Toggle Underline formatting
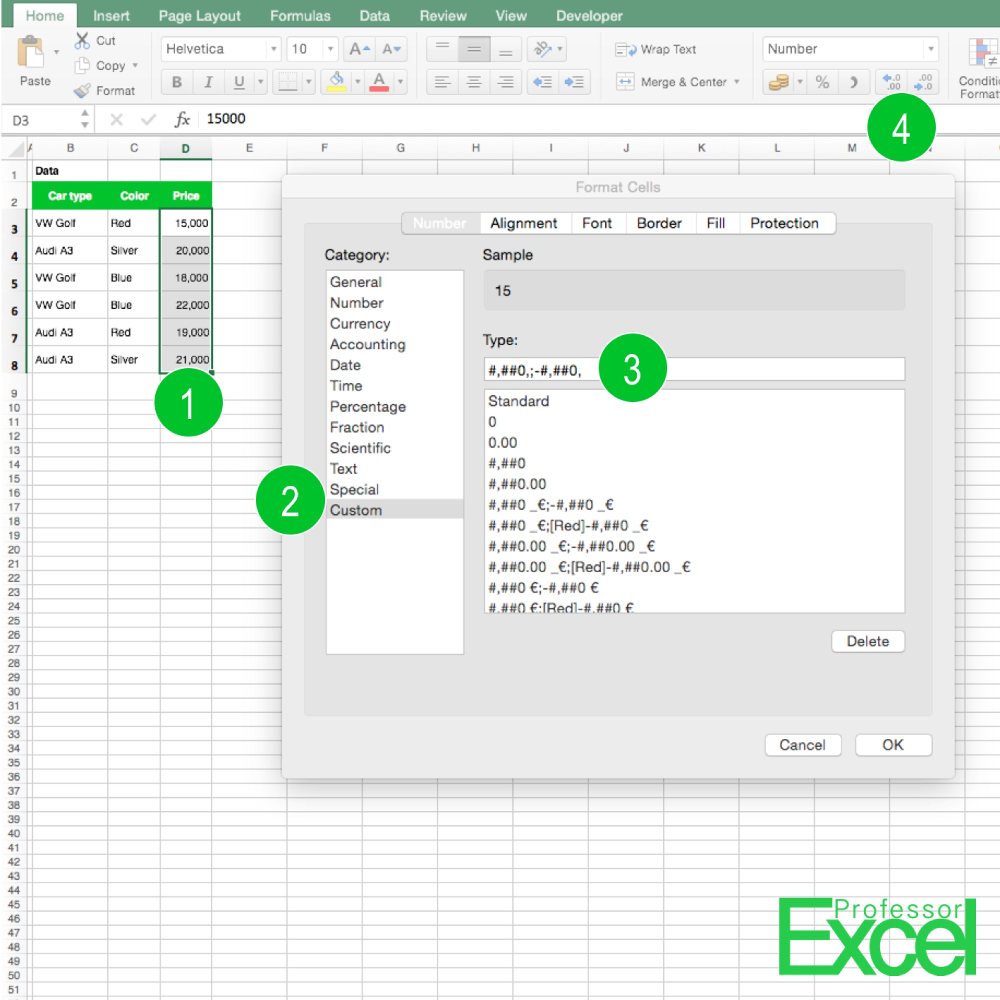Viewport: 1000px width, 1000px height. coord(238,82)
